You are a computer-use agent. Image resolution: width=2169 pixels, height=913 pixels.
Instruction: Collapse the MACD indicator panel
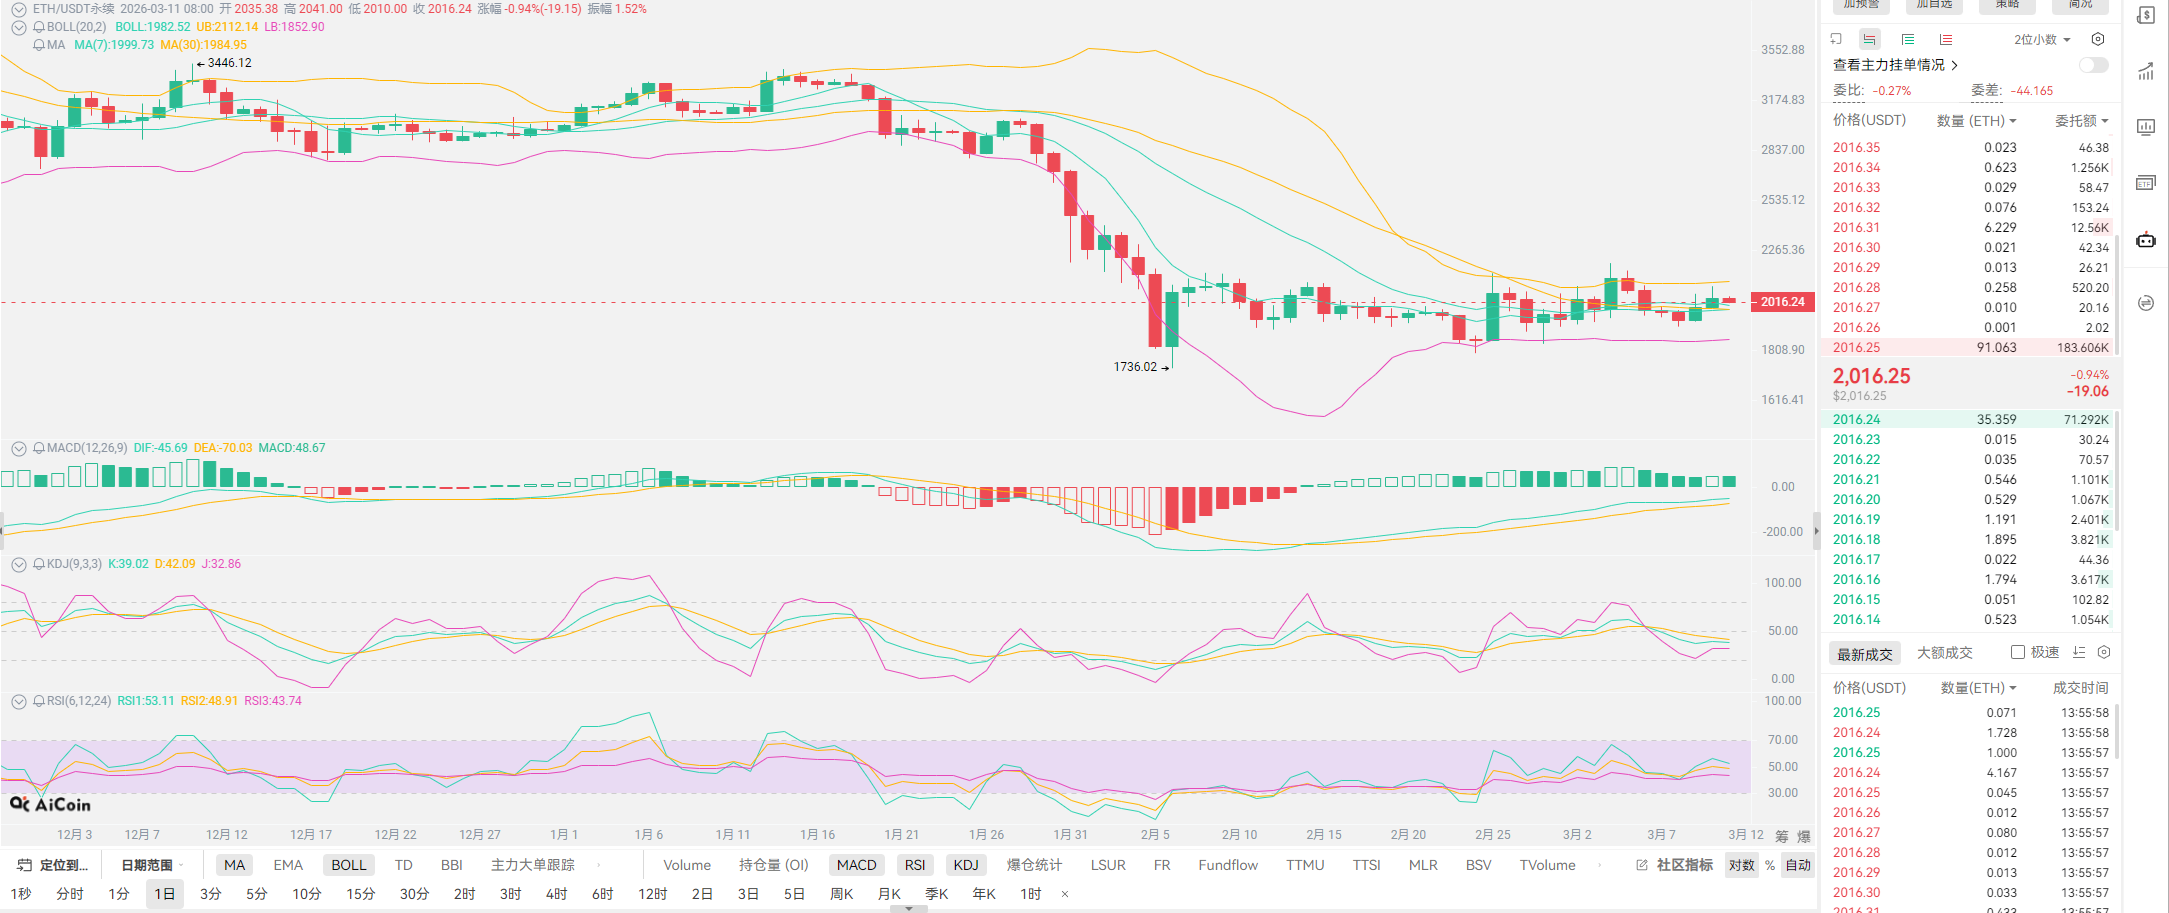pos(18,448)
